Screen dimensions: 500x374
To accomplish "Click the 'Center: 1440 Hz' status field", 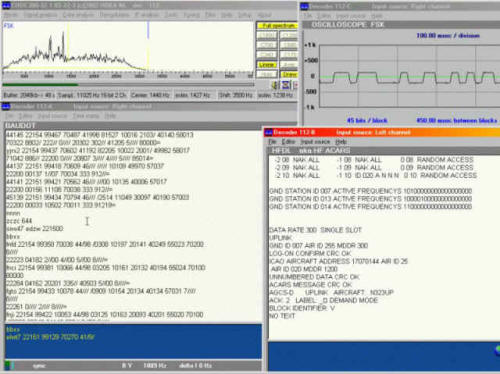I will point(150,95).
